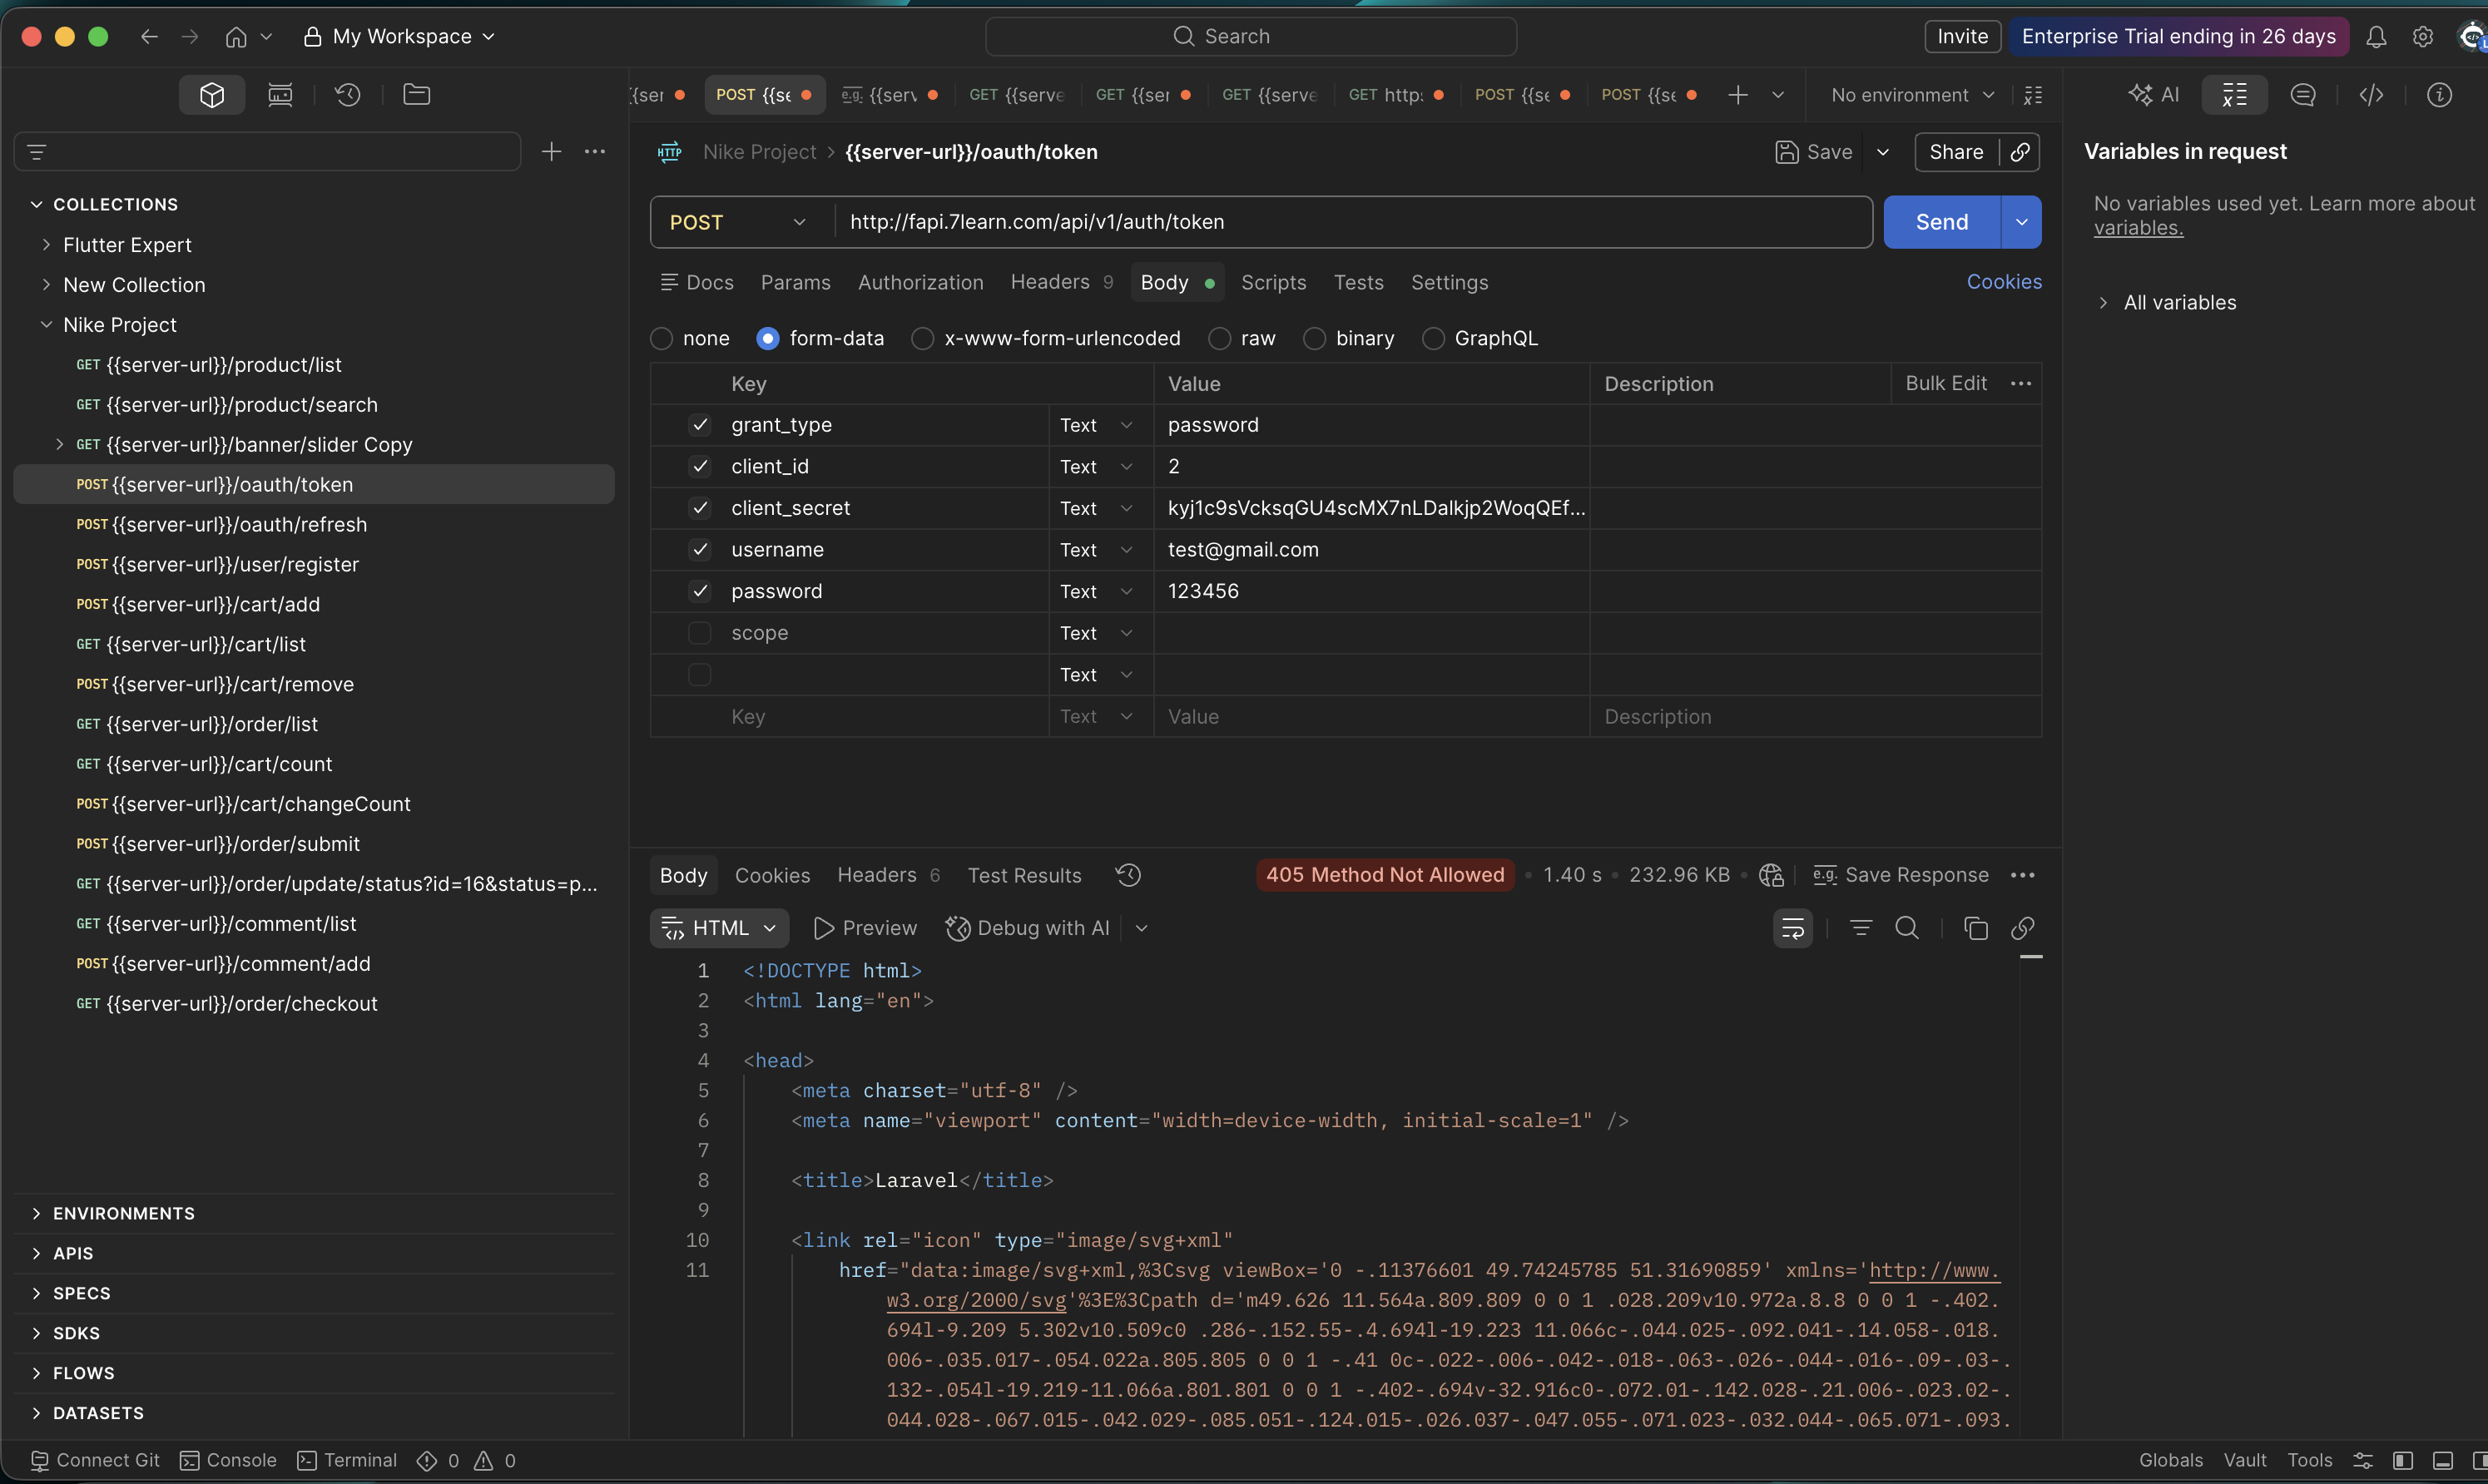Open the Console in the status bar
This screenshot has height=1484, width=2488.
228,1461
